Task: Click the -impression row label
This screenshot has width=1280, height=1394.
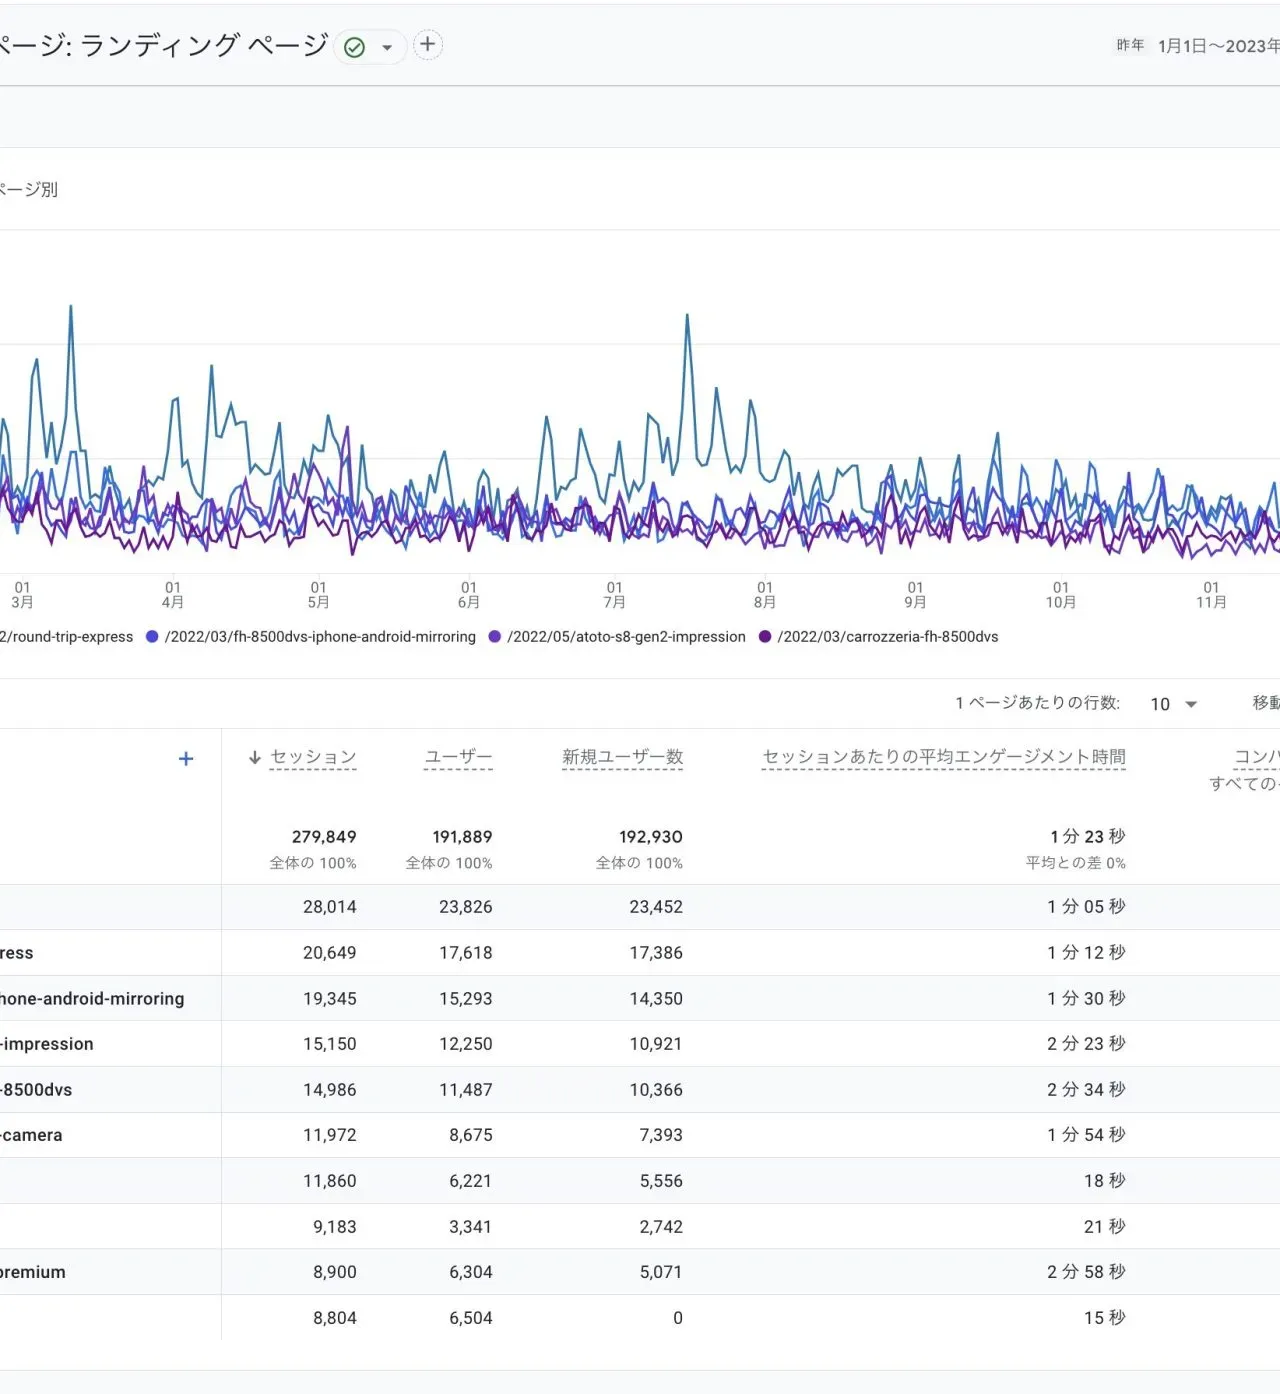Action: pos(47,1044)
